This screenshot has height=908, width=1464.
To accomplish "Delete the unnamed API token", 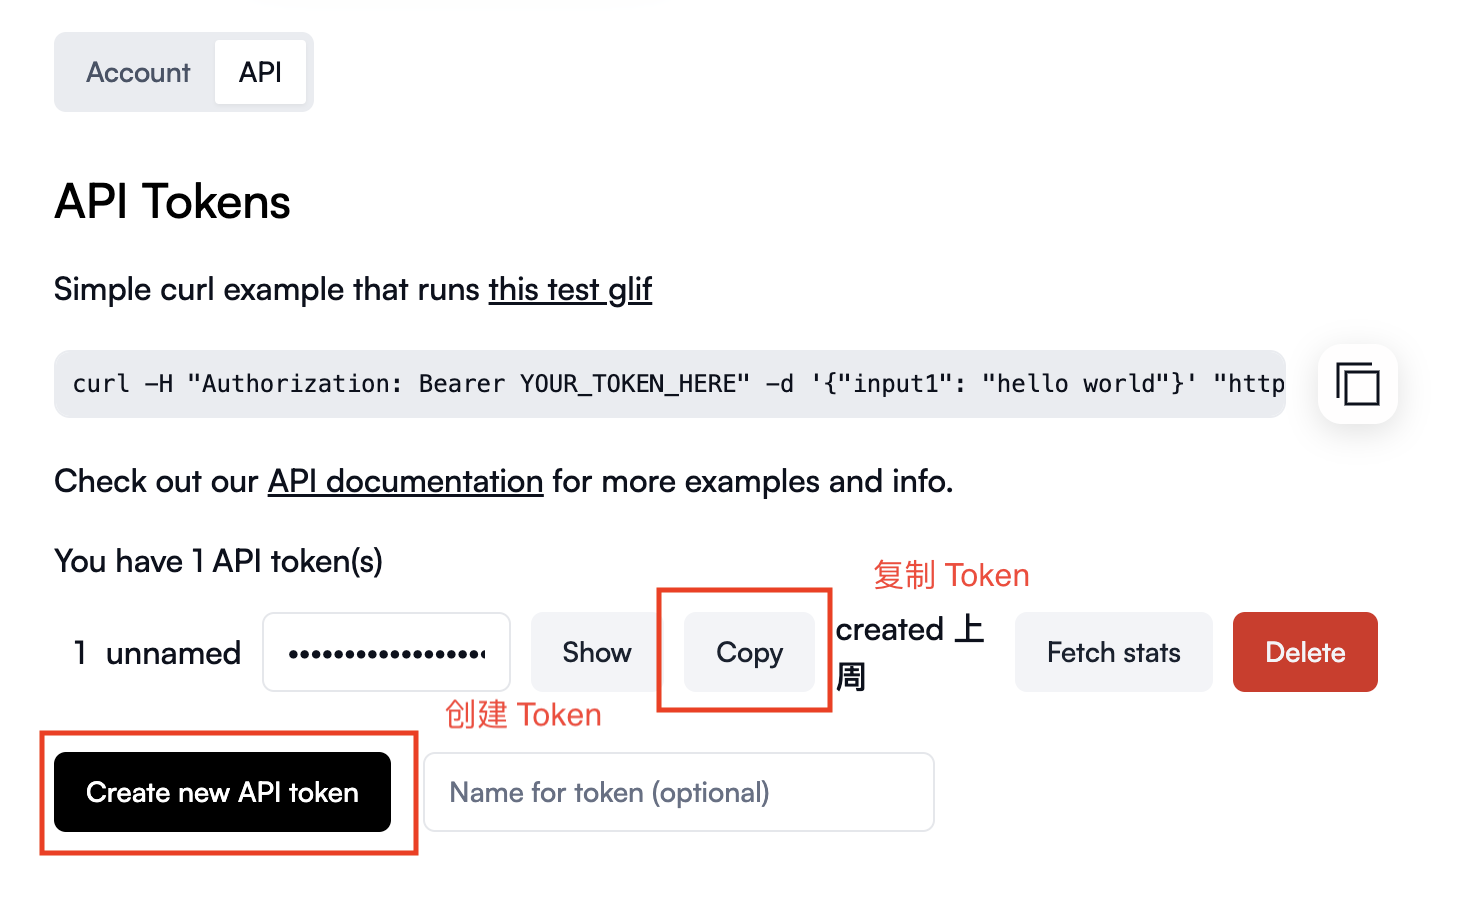I will [x=1305, y=652].
